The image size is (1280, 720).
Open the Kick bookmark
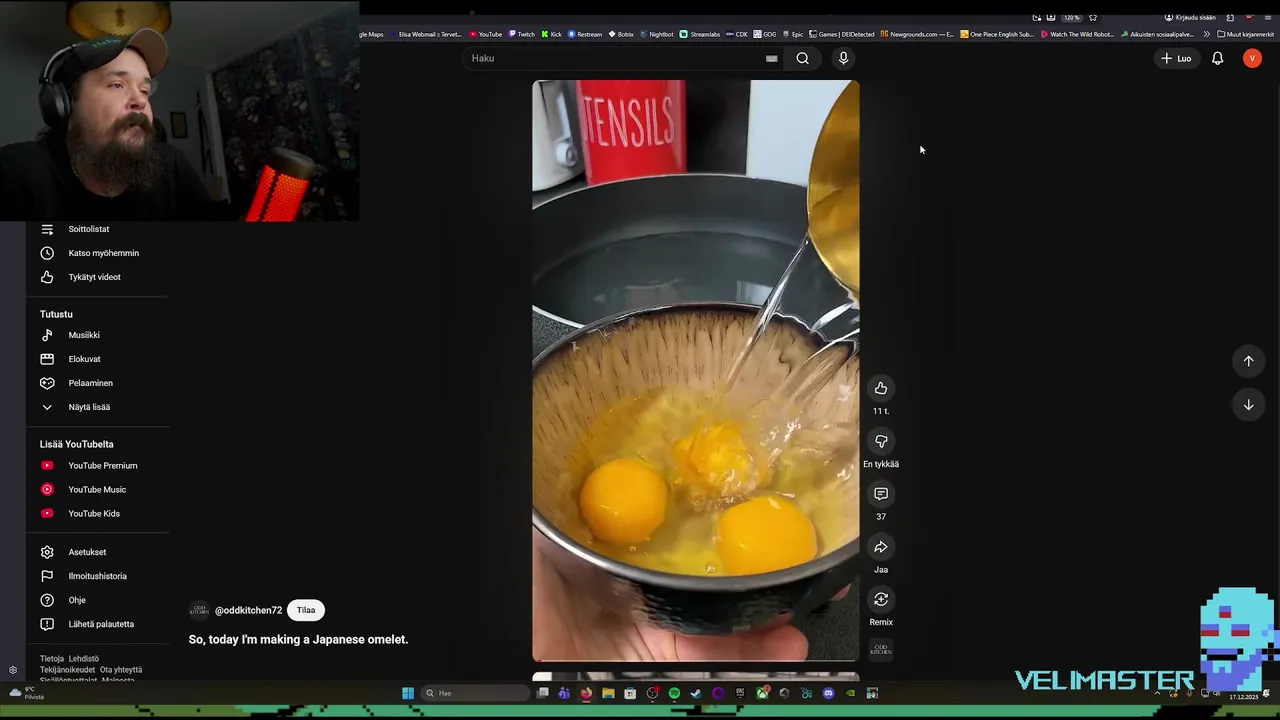pyautogui.click(x=551, y=34)
